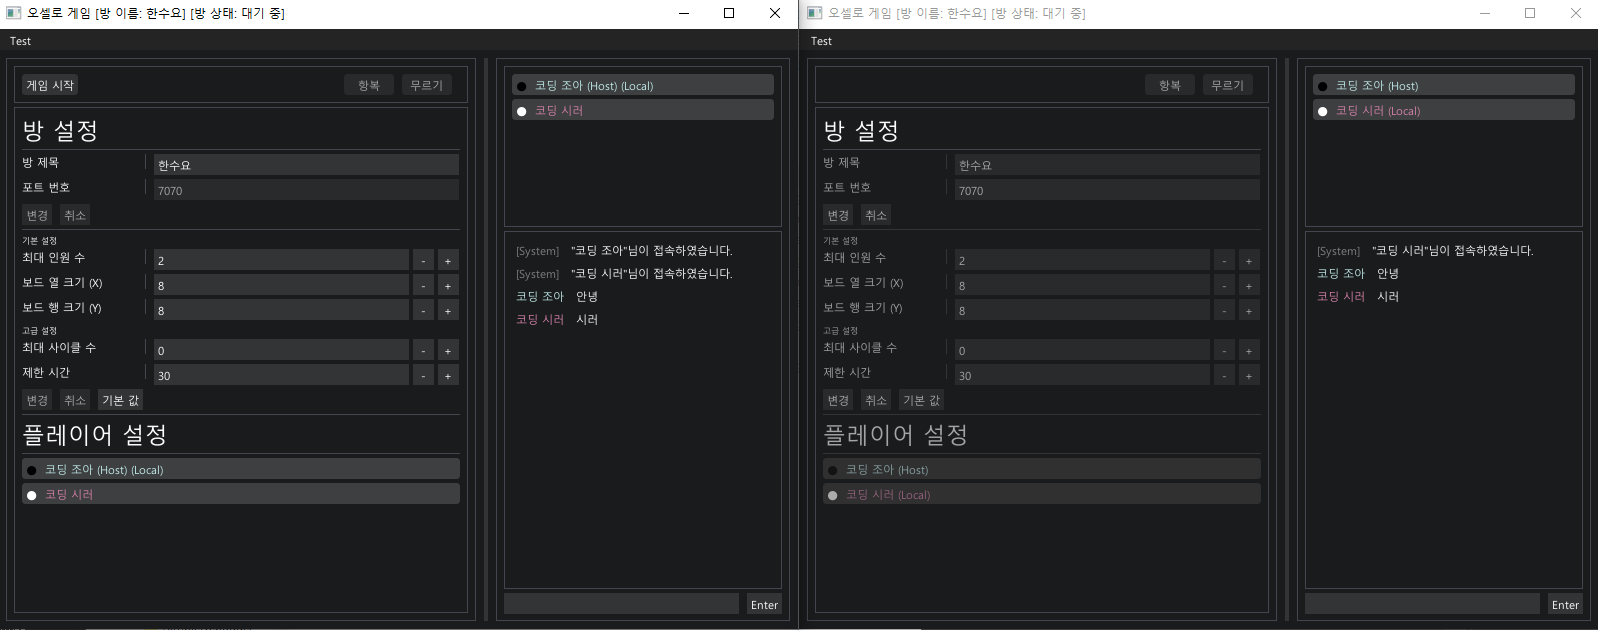1598x630 pixels.
Task: Click the white stone beside 코딩 시러 under 플레이어 설정, left window
Action: tap(32, 495)
